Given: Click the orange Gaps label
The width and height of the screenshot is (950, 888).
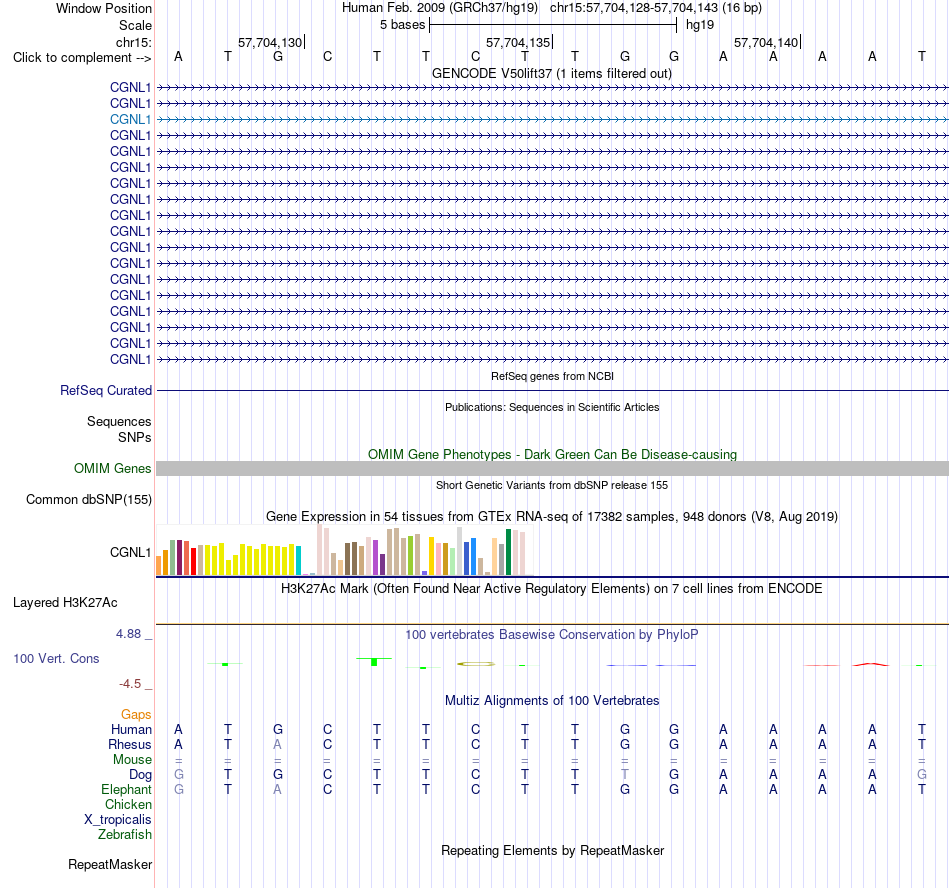Looking at the screenshot, I should [136, 714].
